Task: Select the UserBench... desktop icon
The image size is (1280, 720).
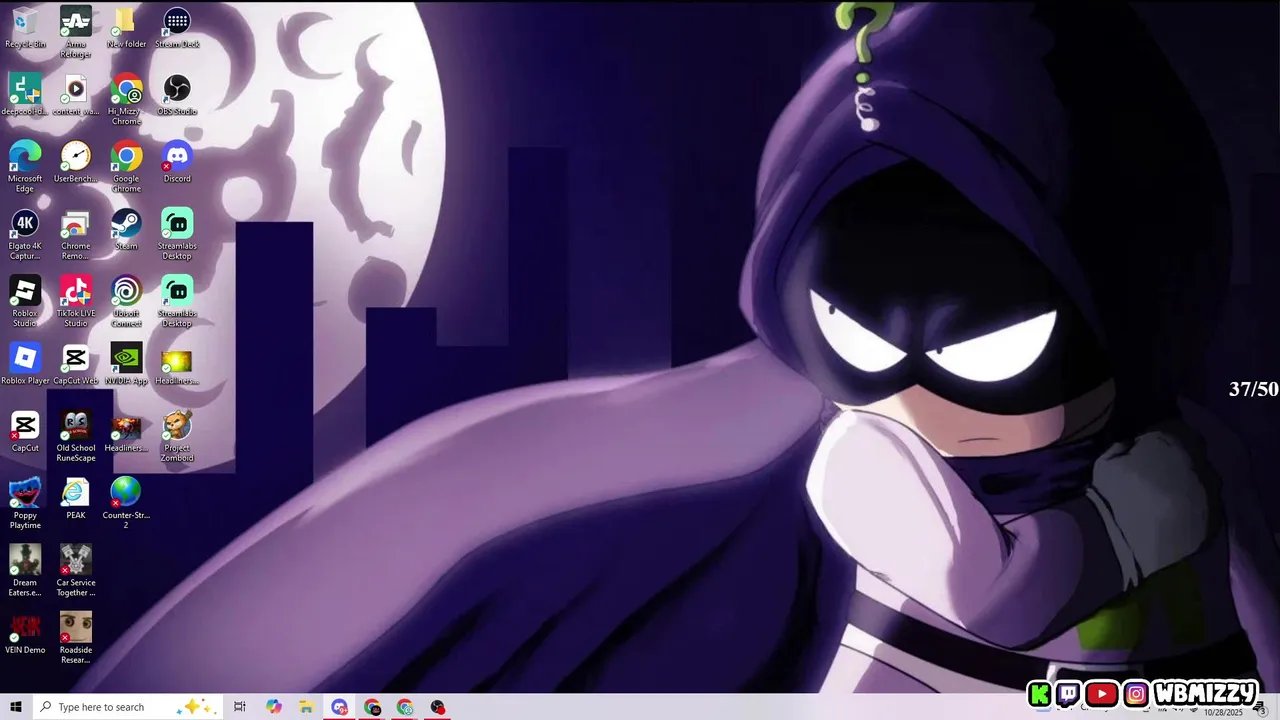Action: tap(76, 162)
